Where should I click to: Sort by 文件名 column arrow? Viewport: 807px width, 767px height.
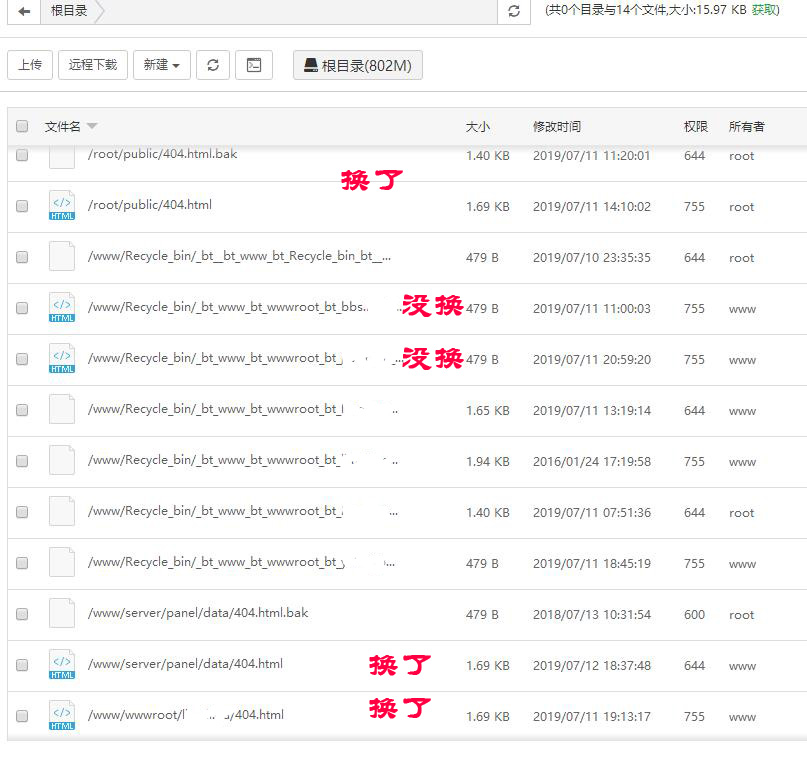point(92,127)
